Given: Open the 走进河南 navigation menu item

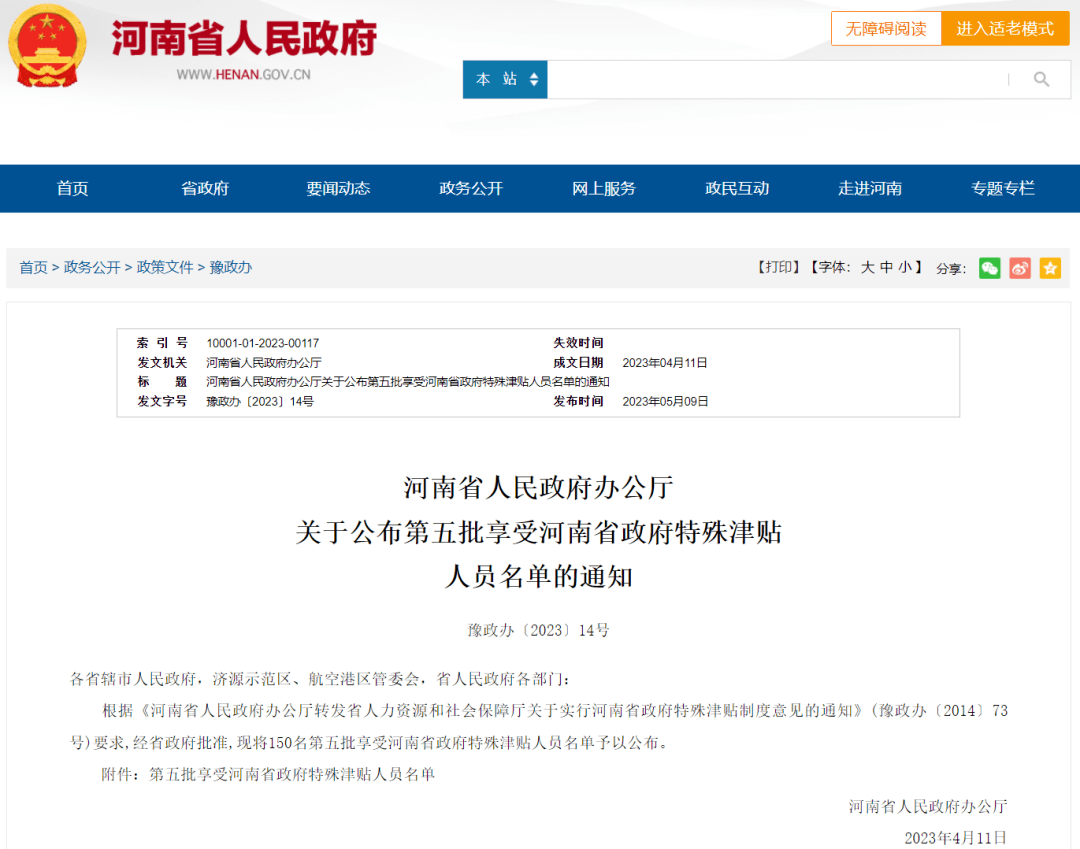Looking at the screenshot, I should tap(870, 189).
